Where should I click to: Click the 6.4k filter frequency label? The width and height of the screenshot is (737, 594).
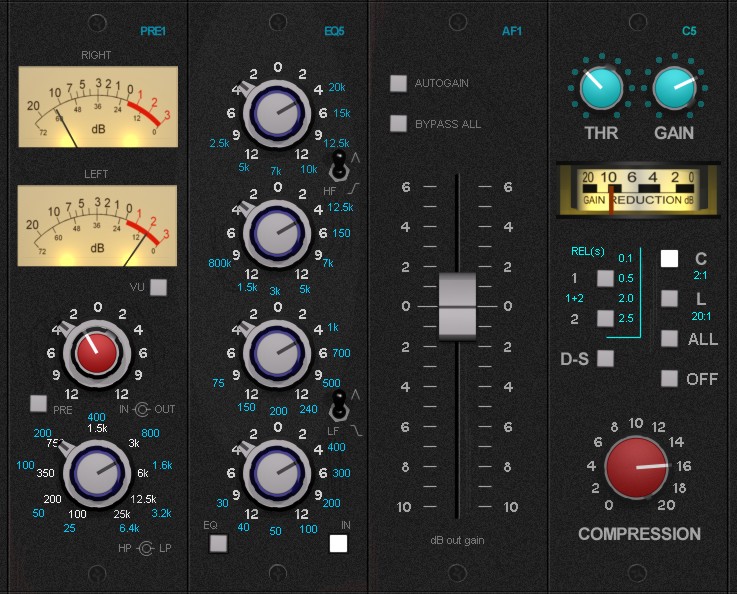click(129, 528)
